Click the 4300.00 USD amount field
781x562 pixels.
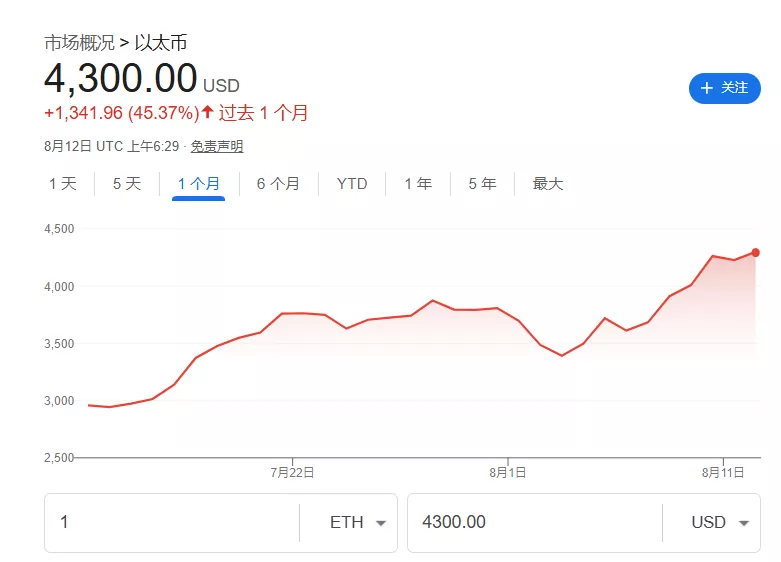click(535, 523)
